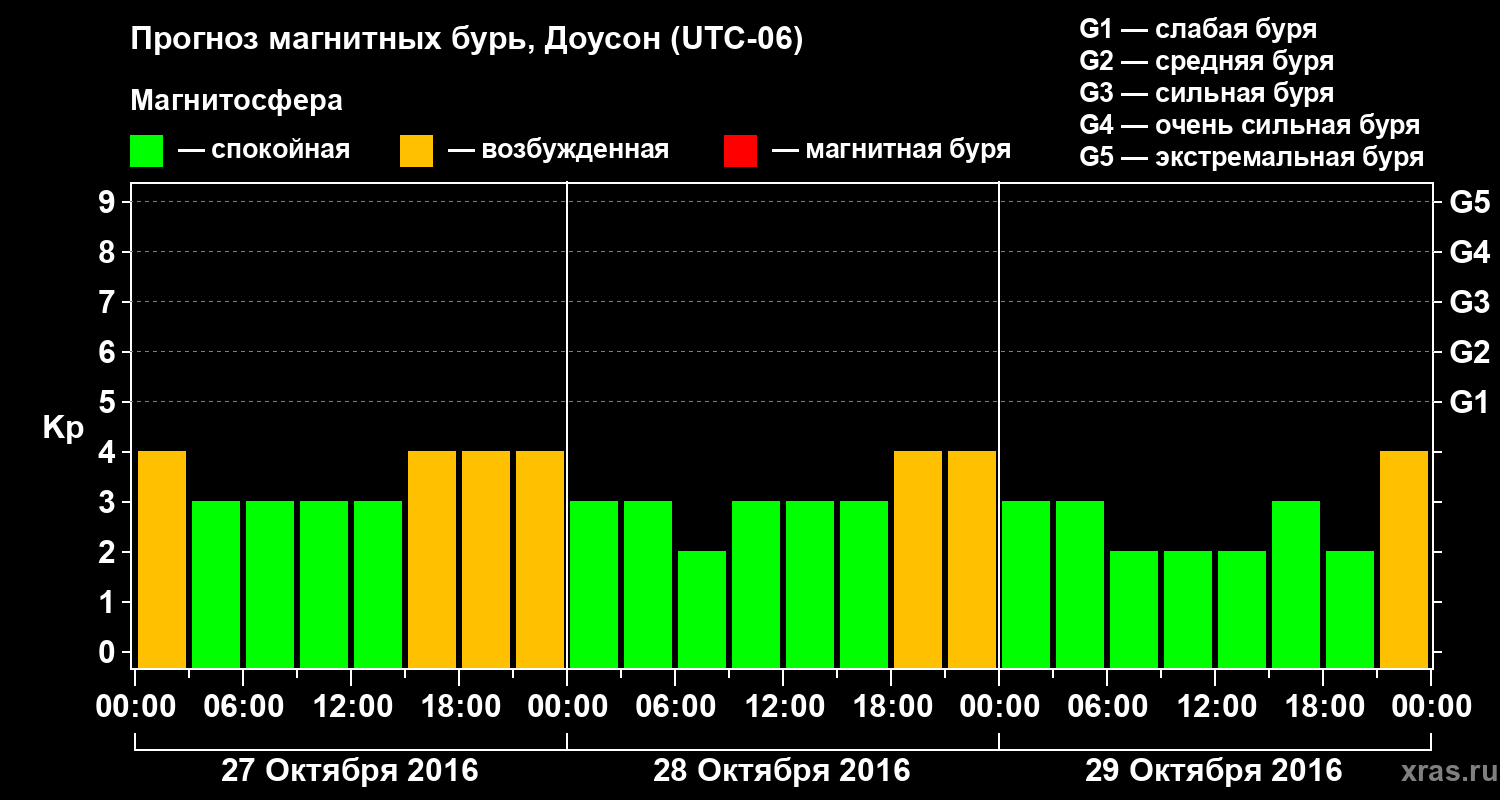Viewport: 1500px width, 800px height.
Task: Click the Kp 2 bar for 28 Октября 06:00–09:00
Action: coord(702,609)
